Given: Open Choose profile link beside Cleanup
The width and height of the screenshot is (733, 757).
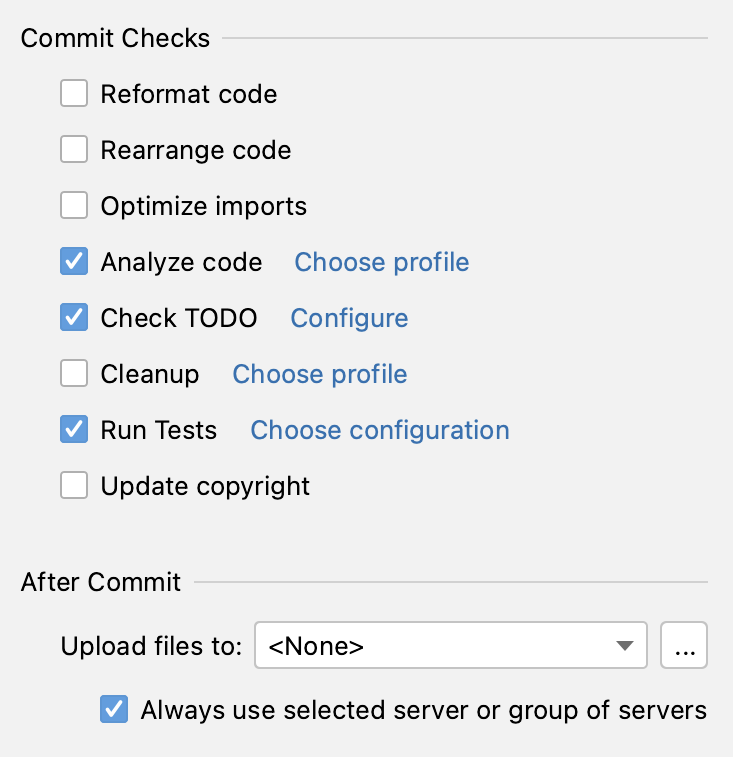Looking at the screenshot, I should click(x=320, y=374).
